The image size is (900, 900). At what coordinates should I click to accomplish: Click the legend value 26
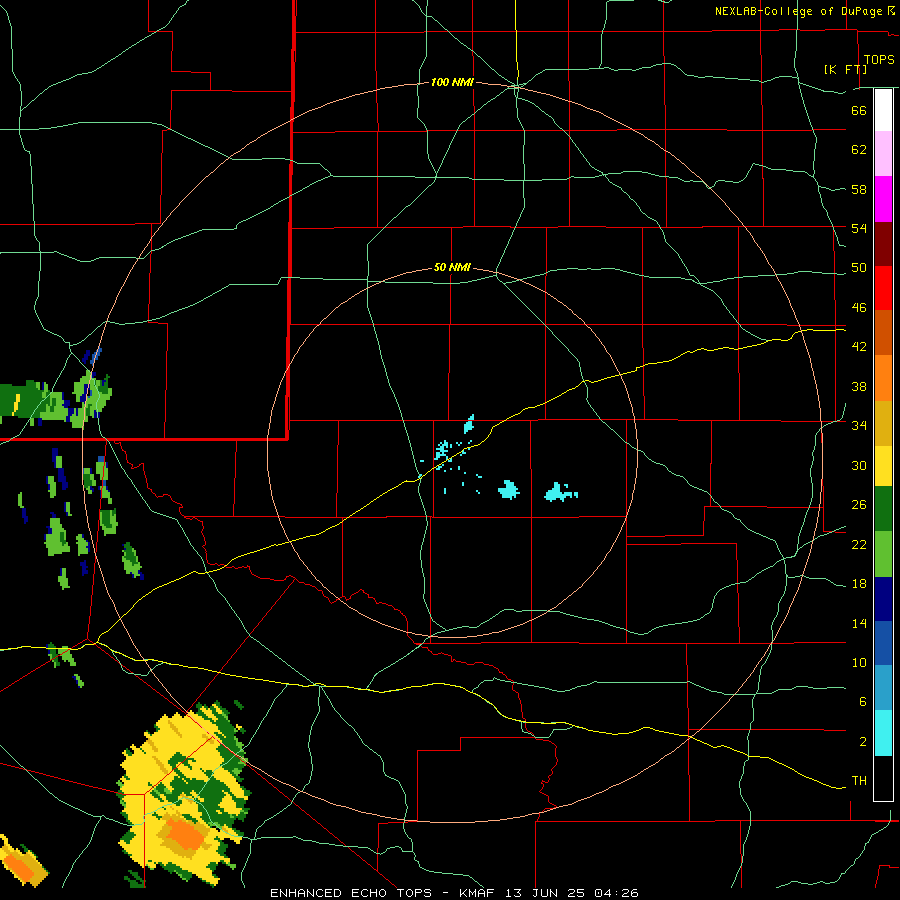[x=859, y=505]
